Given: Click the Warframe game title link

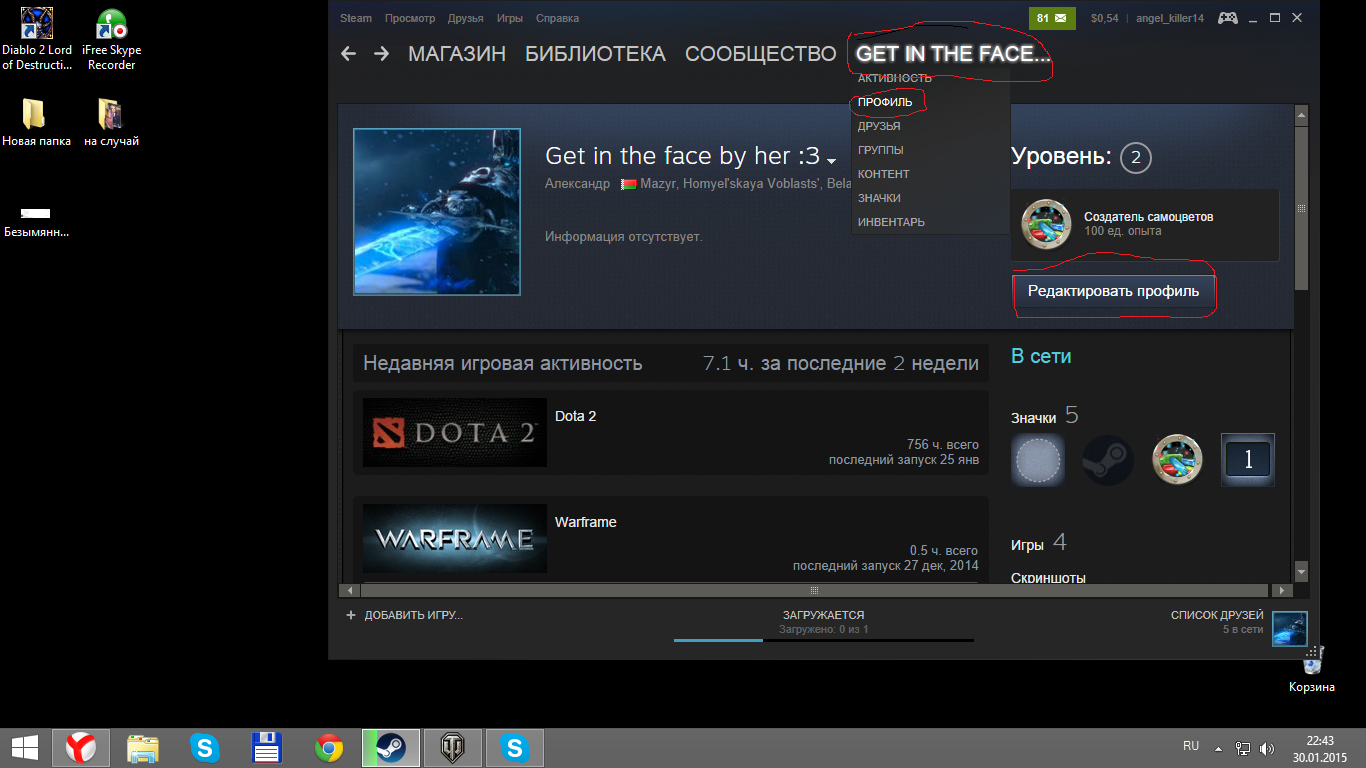Looking at the screenshot, I should (x=586, y=522).
